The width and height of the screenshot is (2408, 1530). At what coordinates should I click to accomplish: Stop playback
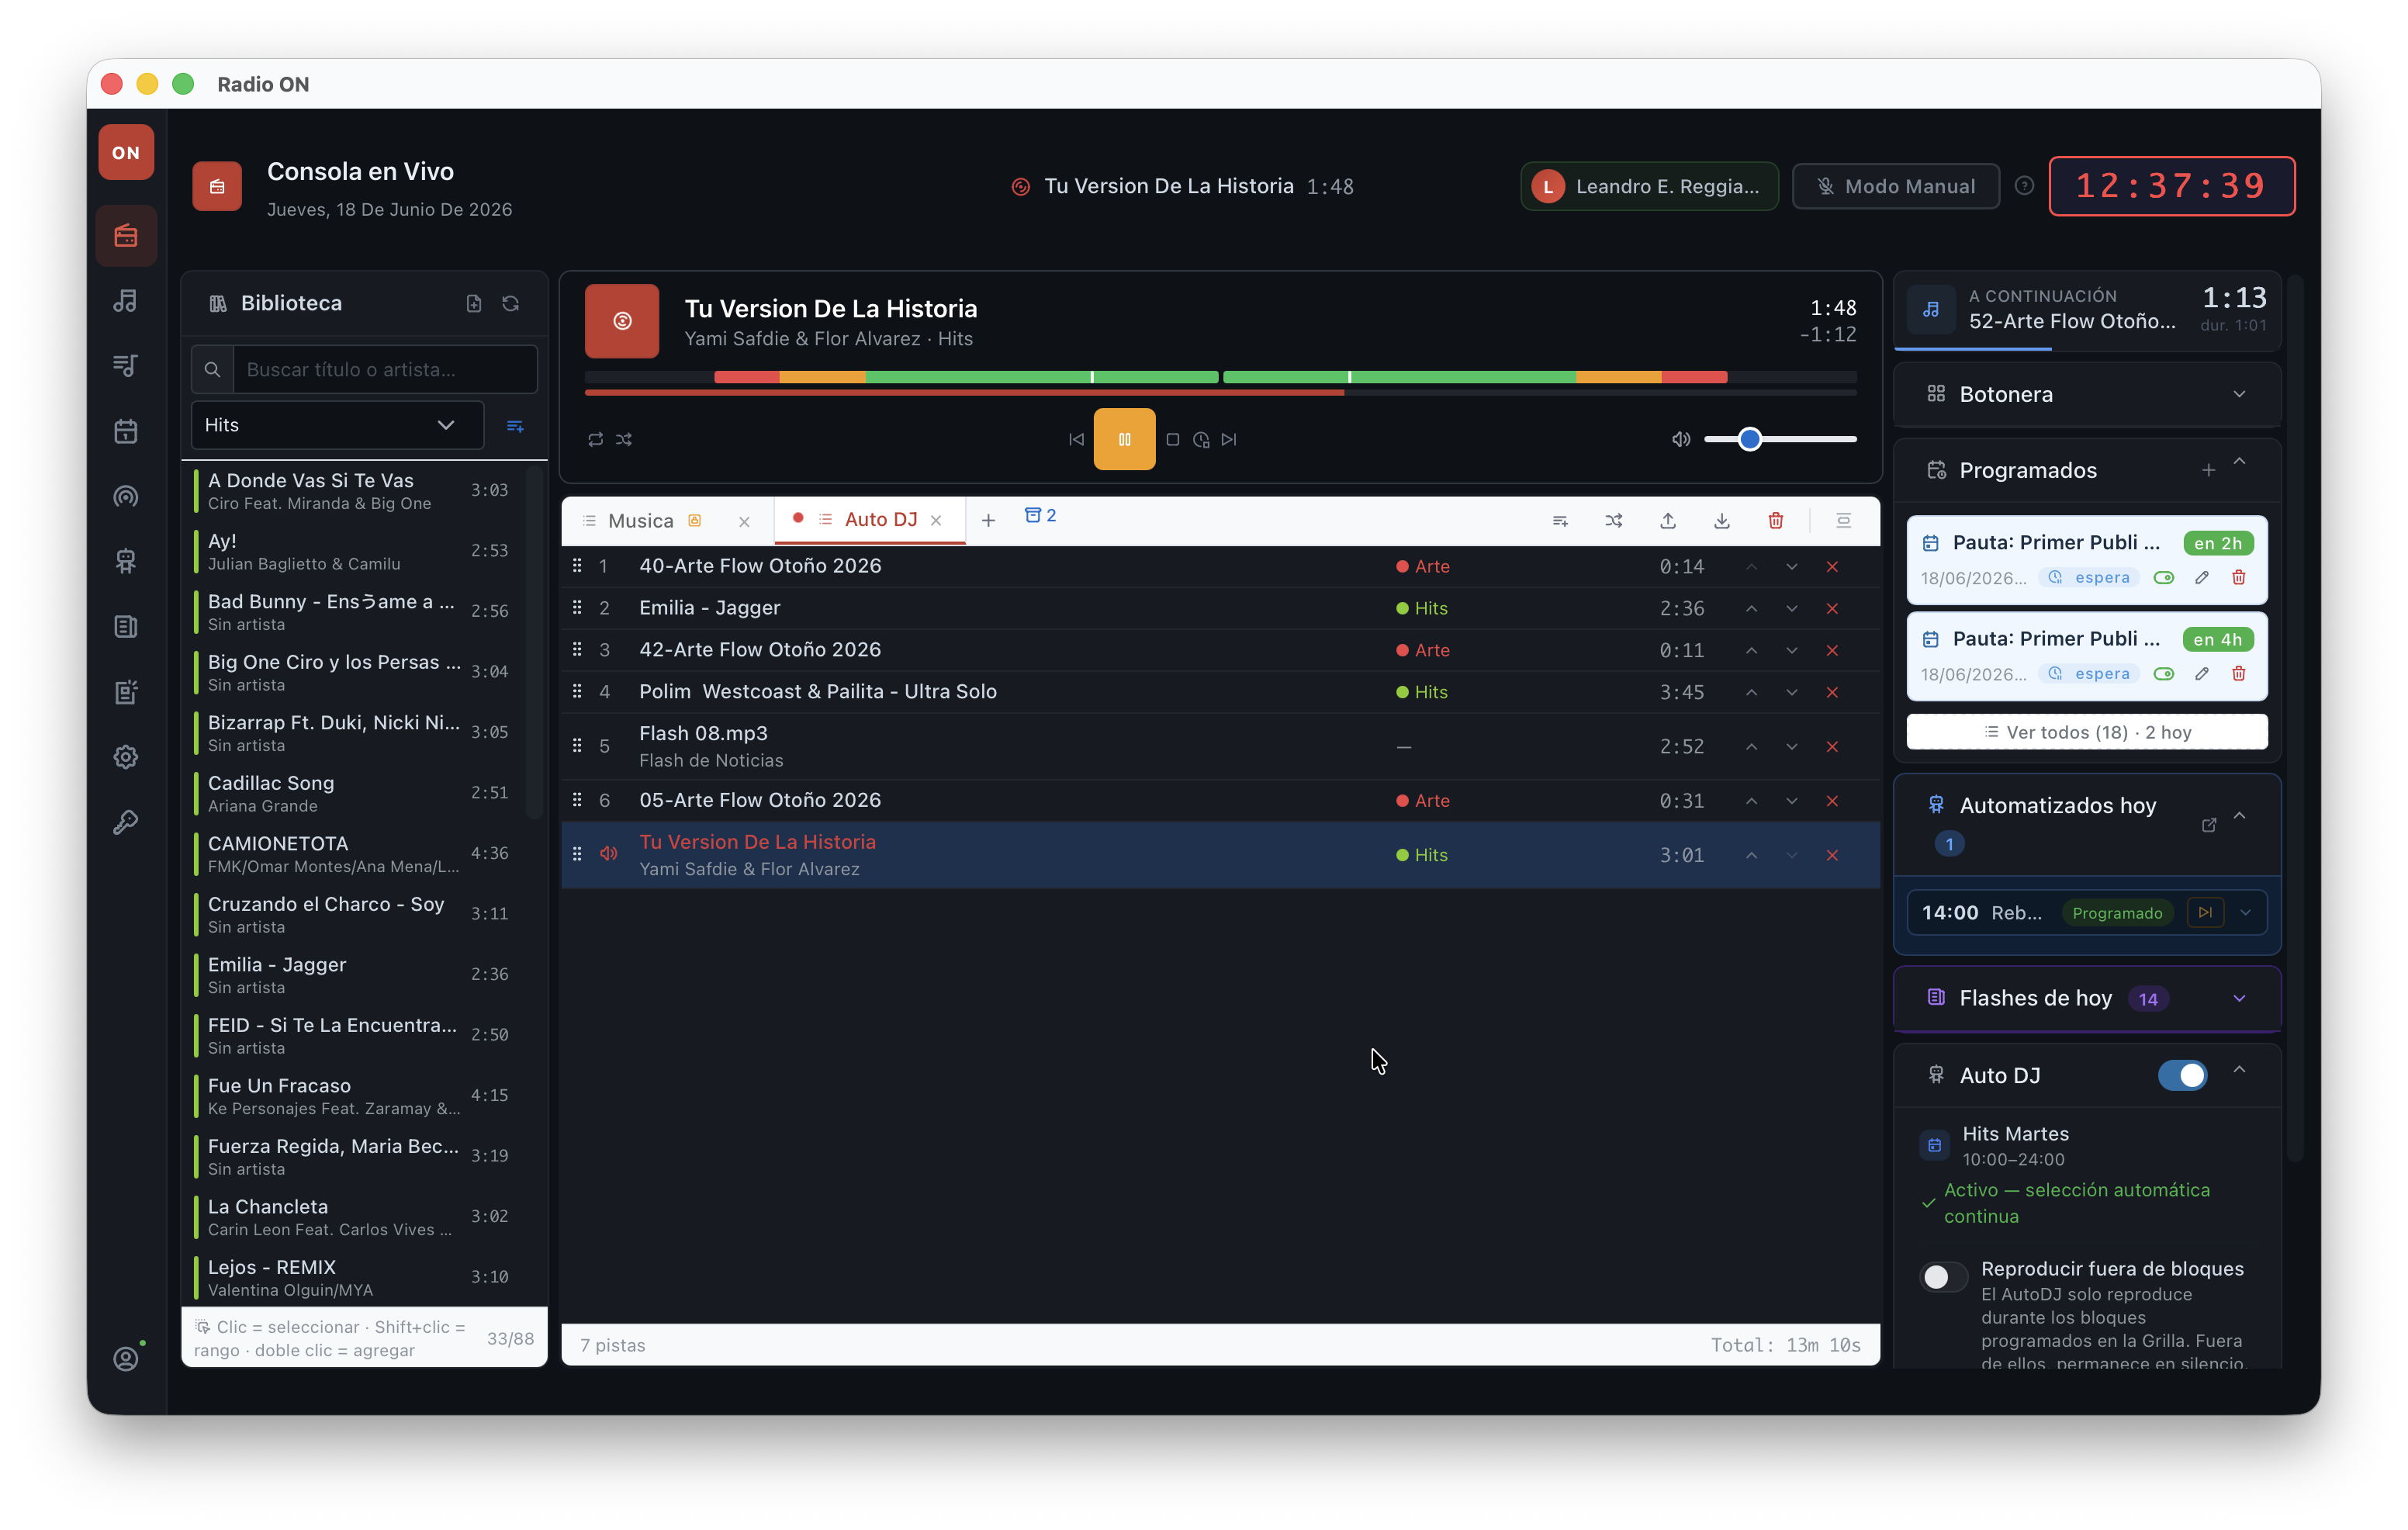[x=1173, y=439]
